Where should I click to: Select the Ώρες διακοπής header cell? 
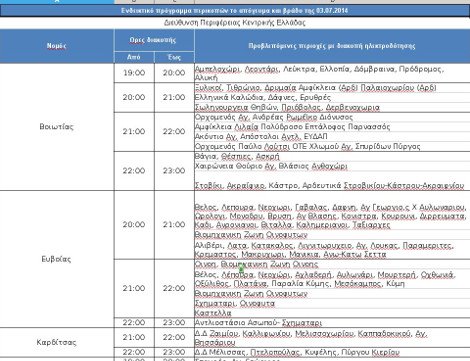154,40
